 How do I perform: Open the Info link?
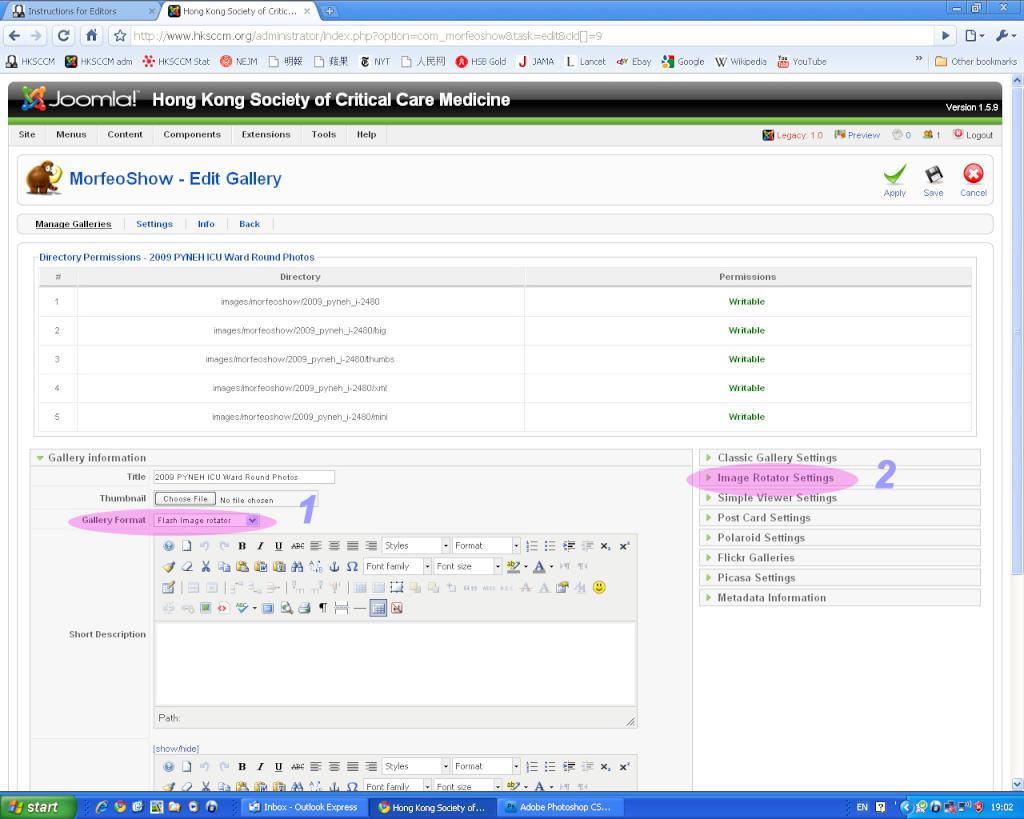coord(206,224)
